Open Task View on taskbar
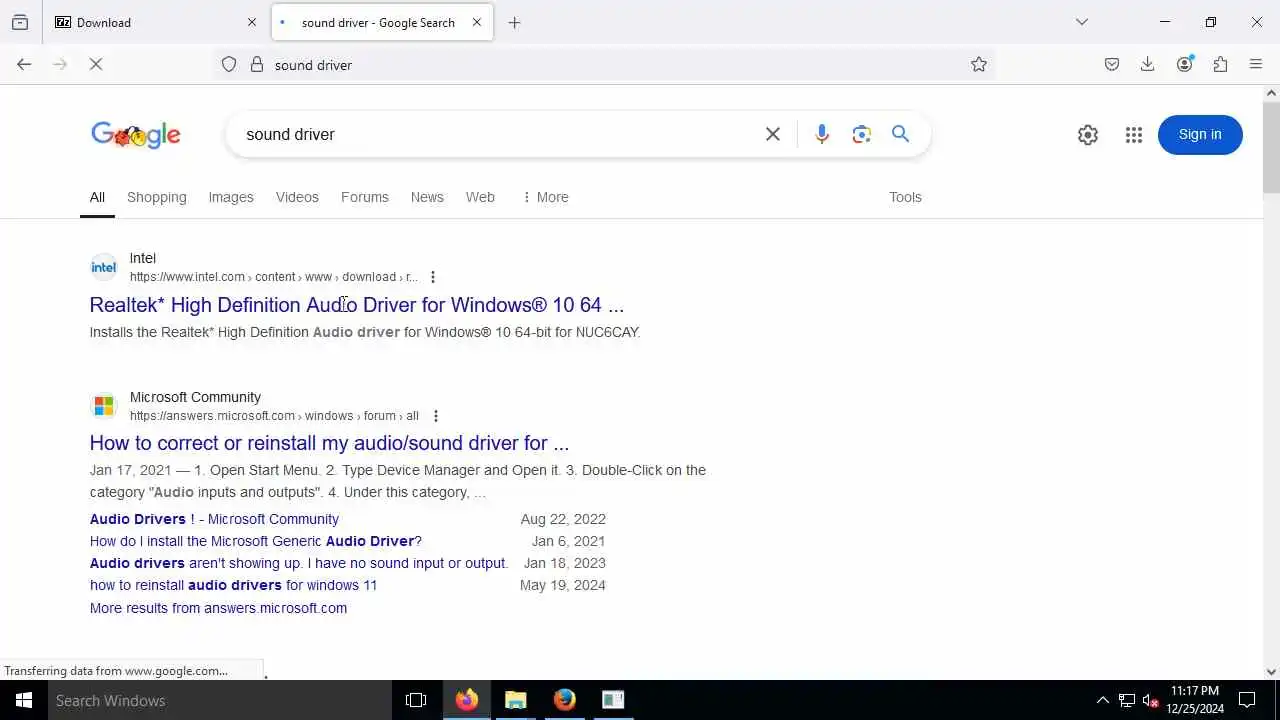 point(416,700)
